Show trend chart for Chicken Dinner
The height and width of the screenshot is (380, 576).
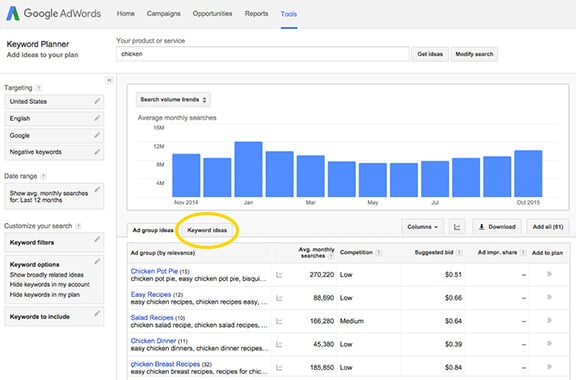[279, 344]
